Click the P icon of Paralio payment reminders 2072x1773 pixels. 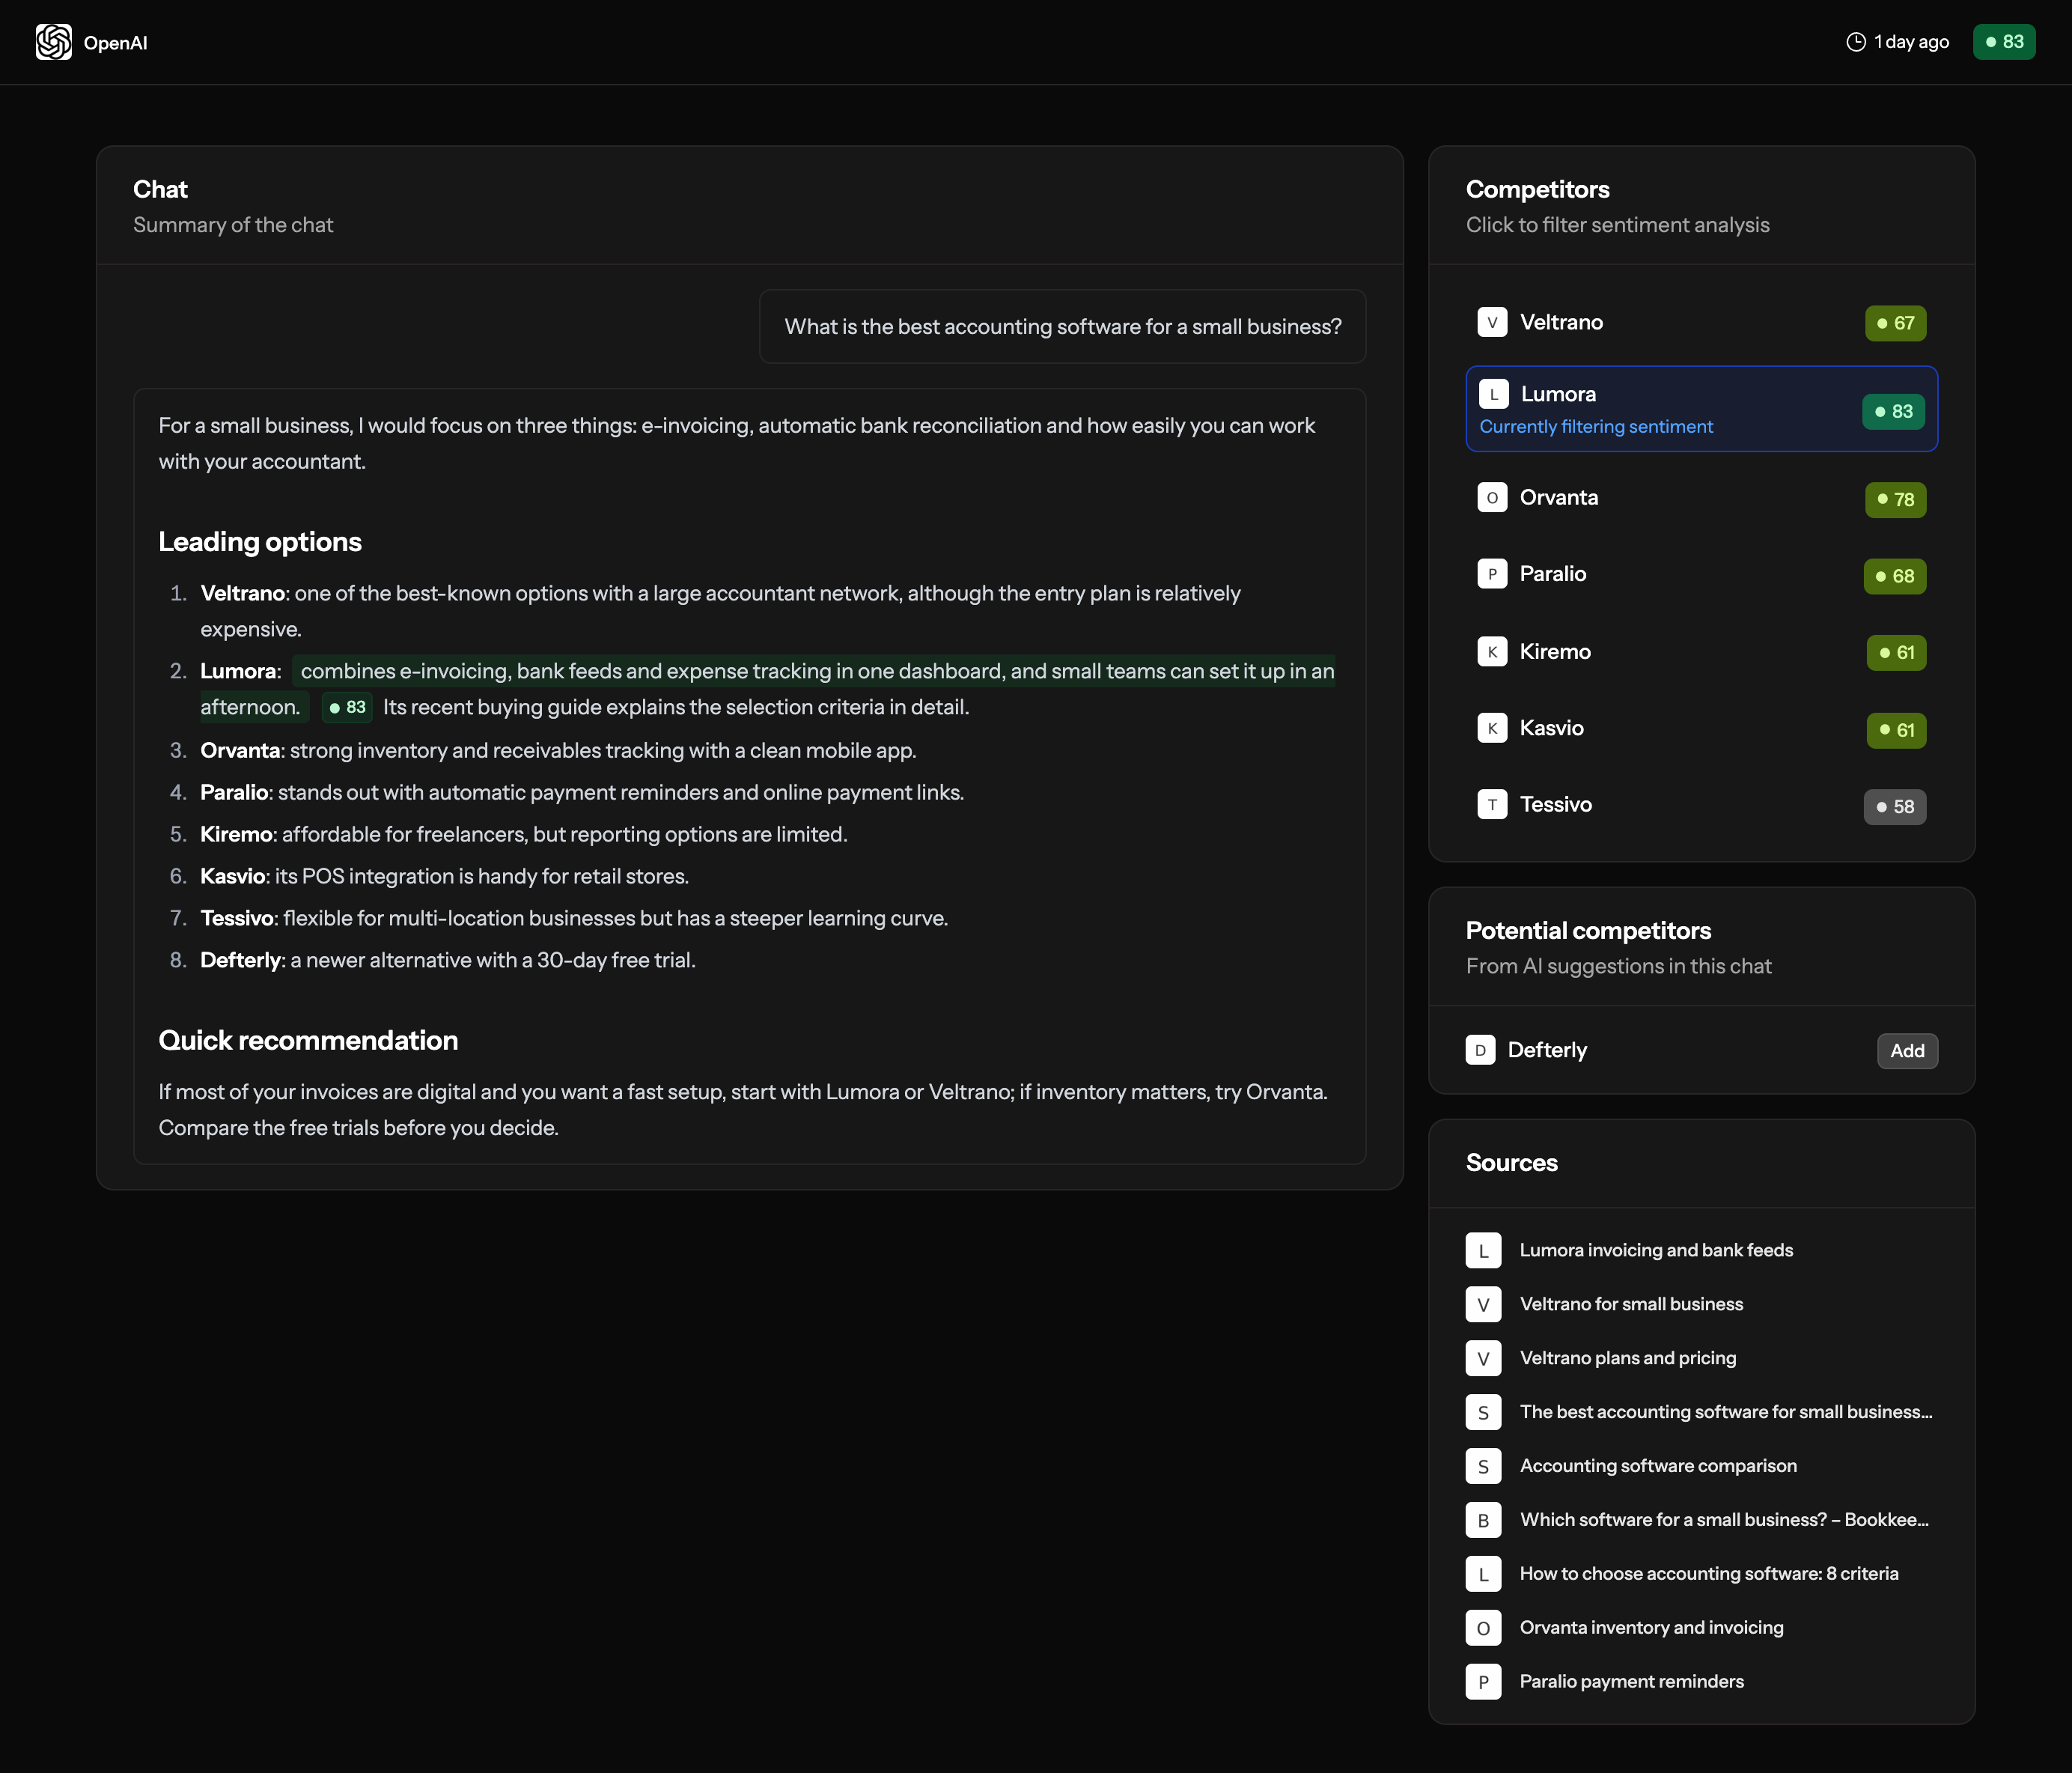pyautogui.click(x=1483, y=1682)
